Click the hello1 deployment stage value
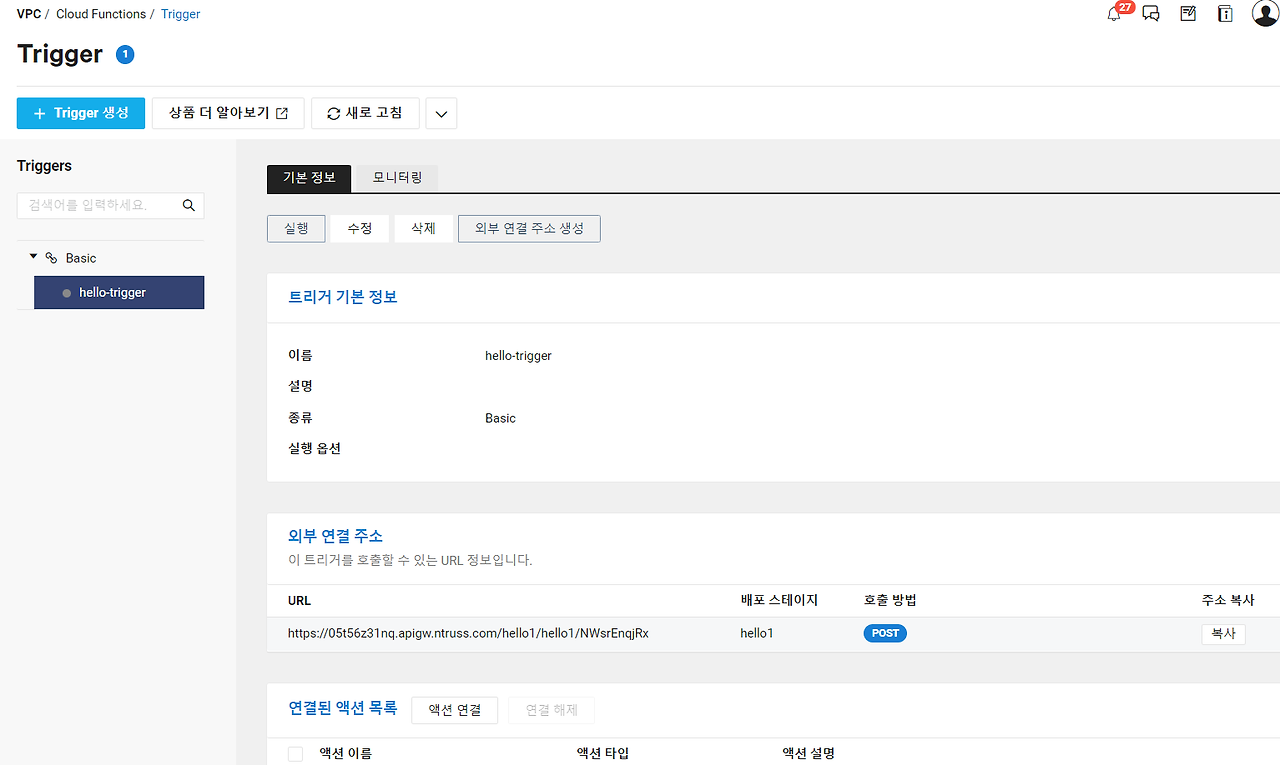1280x765 pixels. point(757,633)
